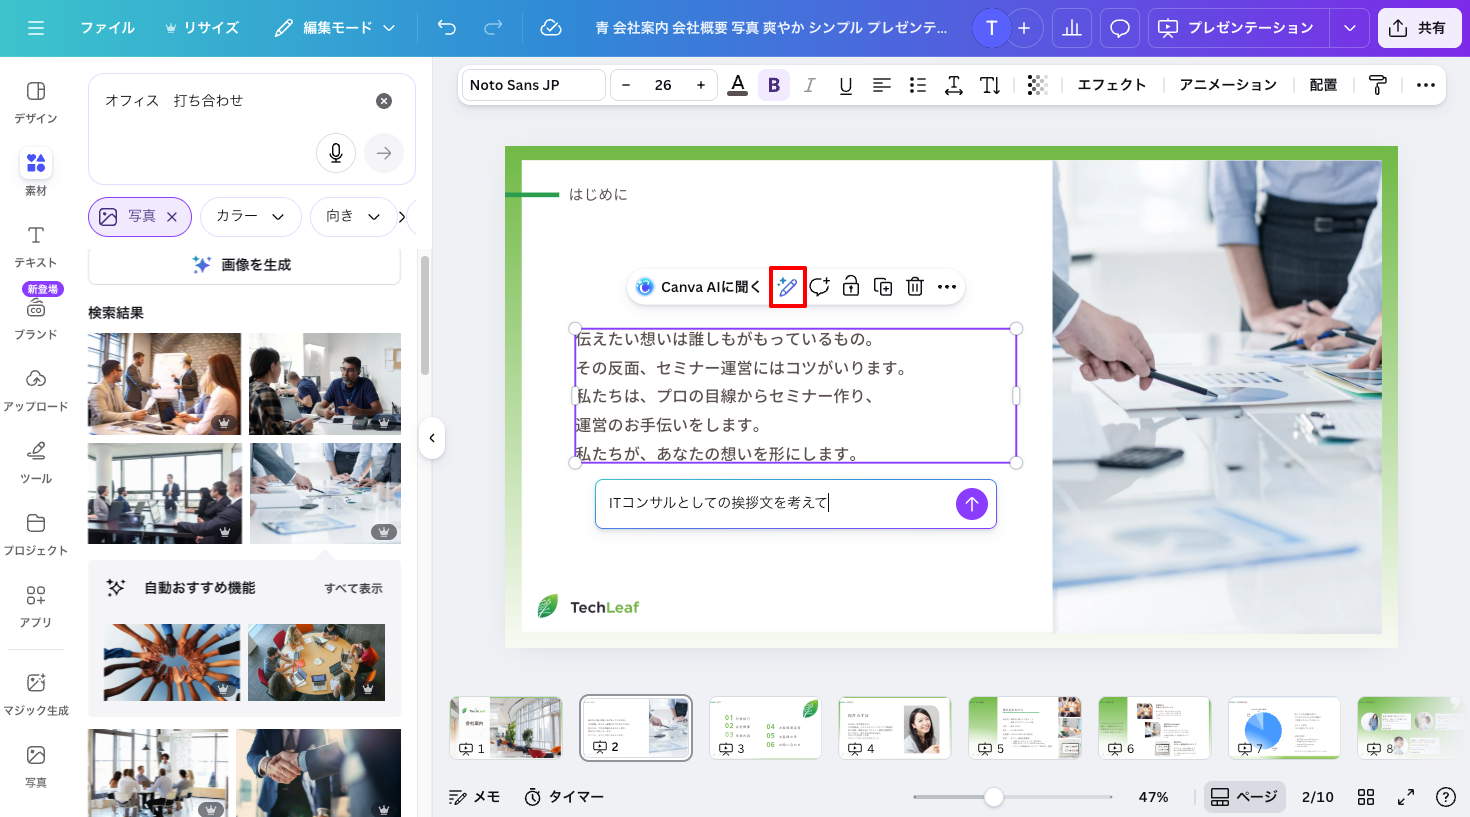
Task: Click the copy style paint roller icon
Action: click(x=1377, y=85)
